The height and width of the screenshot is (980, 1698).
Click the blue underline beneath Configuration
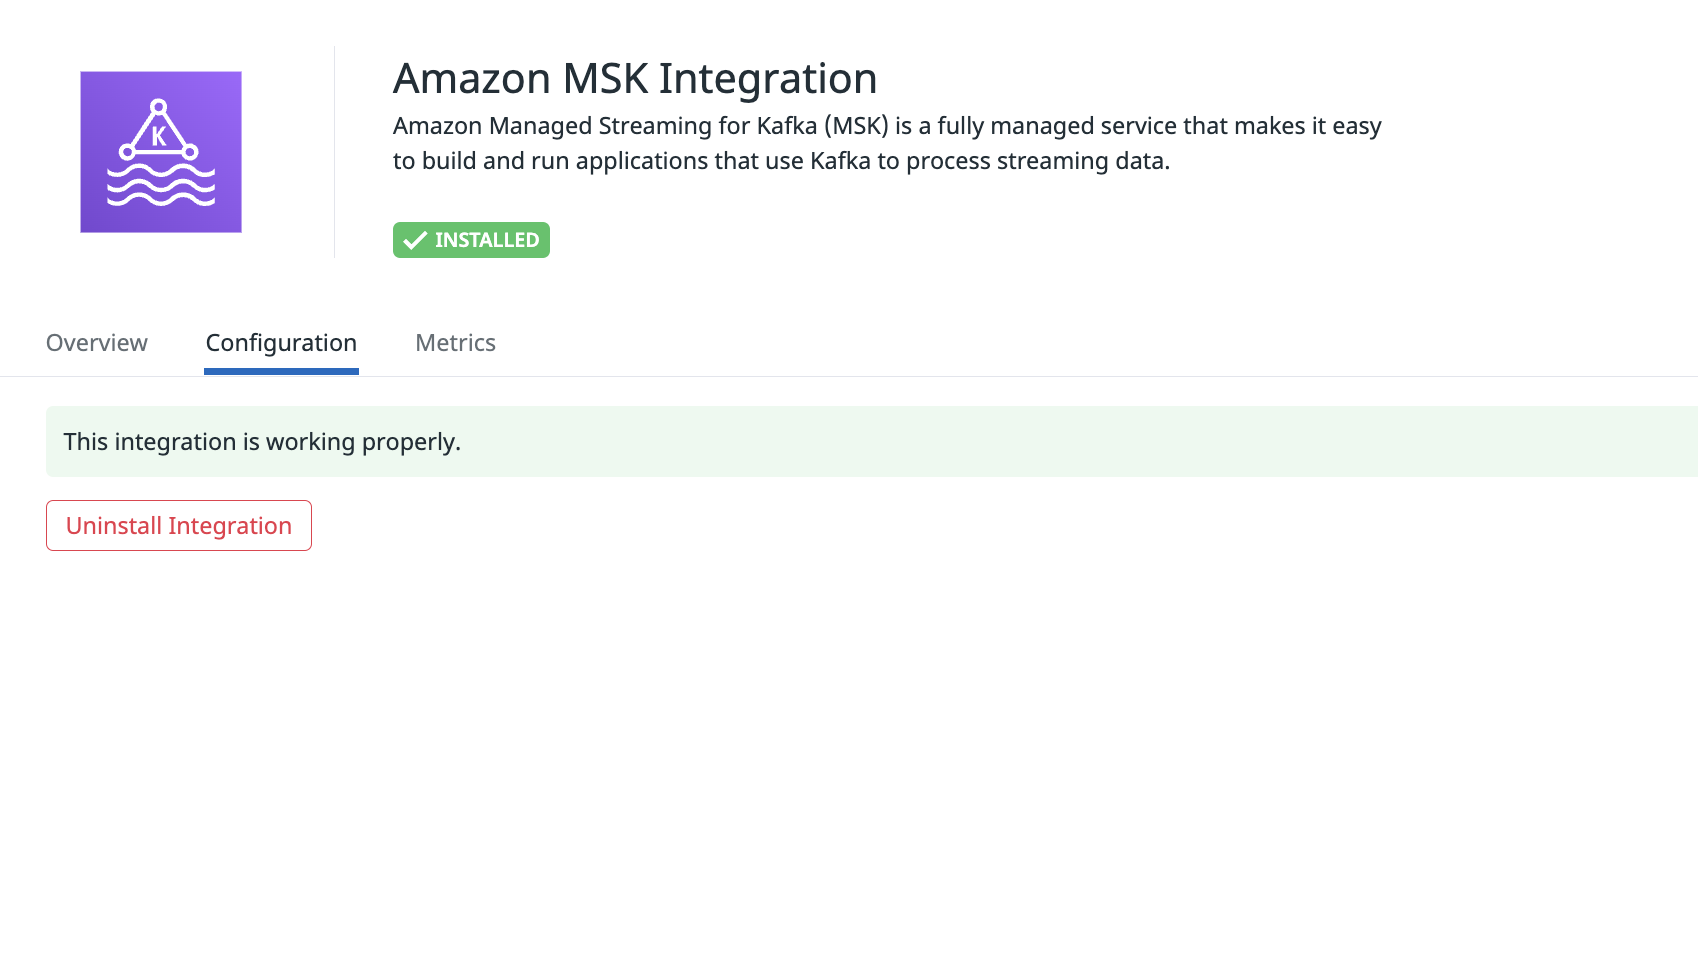[281, 372]
